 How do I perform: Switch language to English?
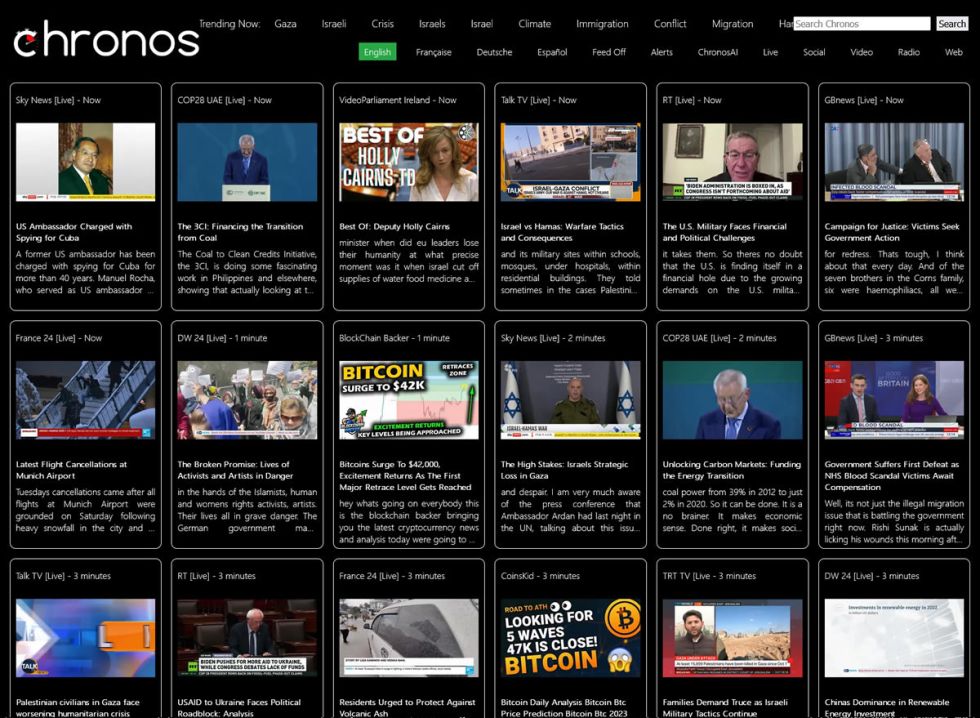[378, 52]
